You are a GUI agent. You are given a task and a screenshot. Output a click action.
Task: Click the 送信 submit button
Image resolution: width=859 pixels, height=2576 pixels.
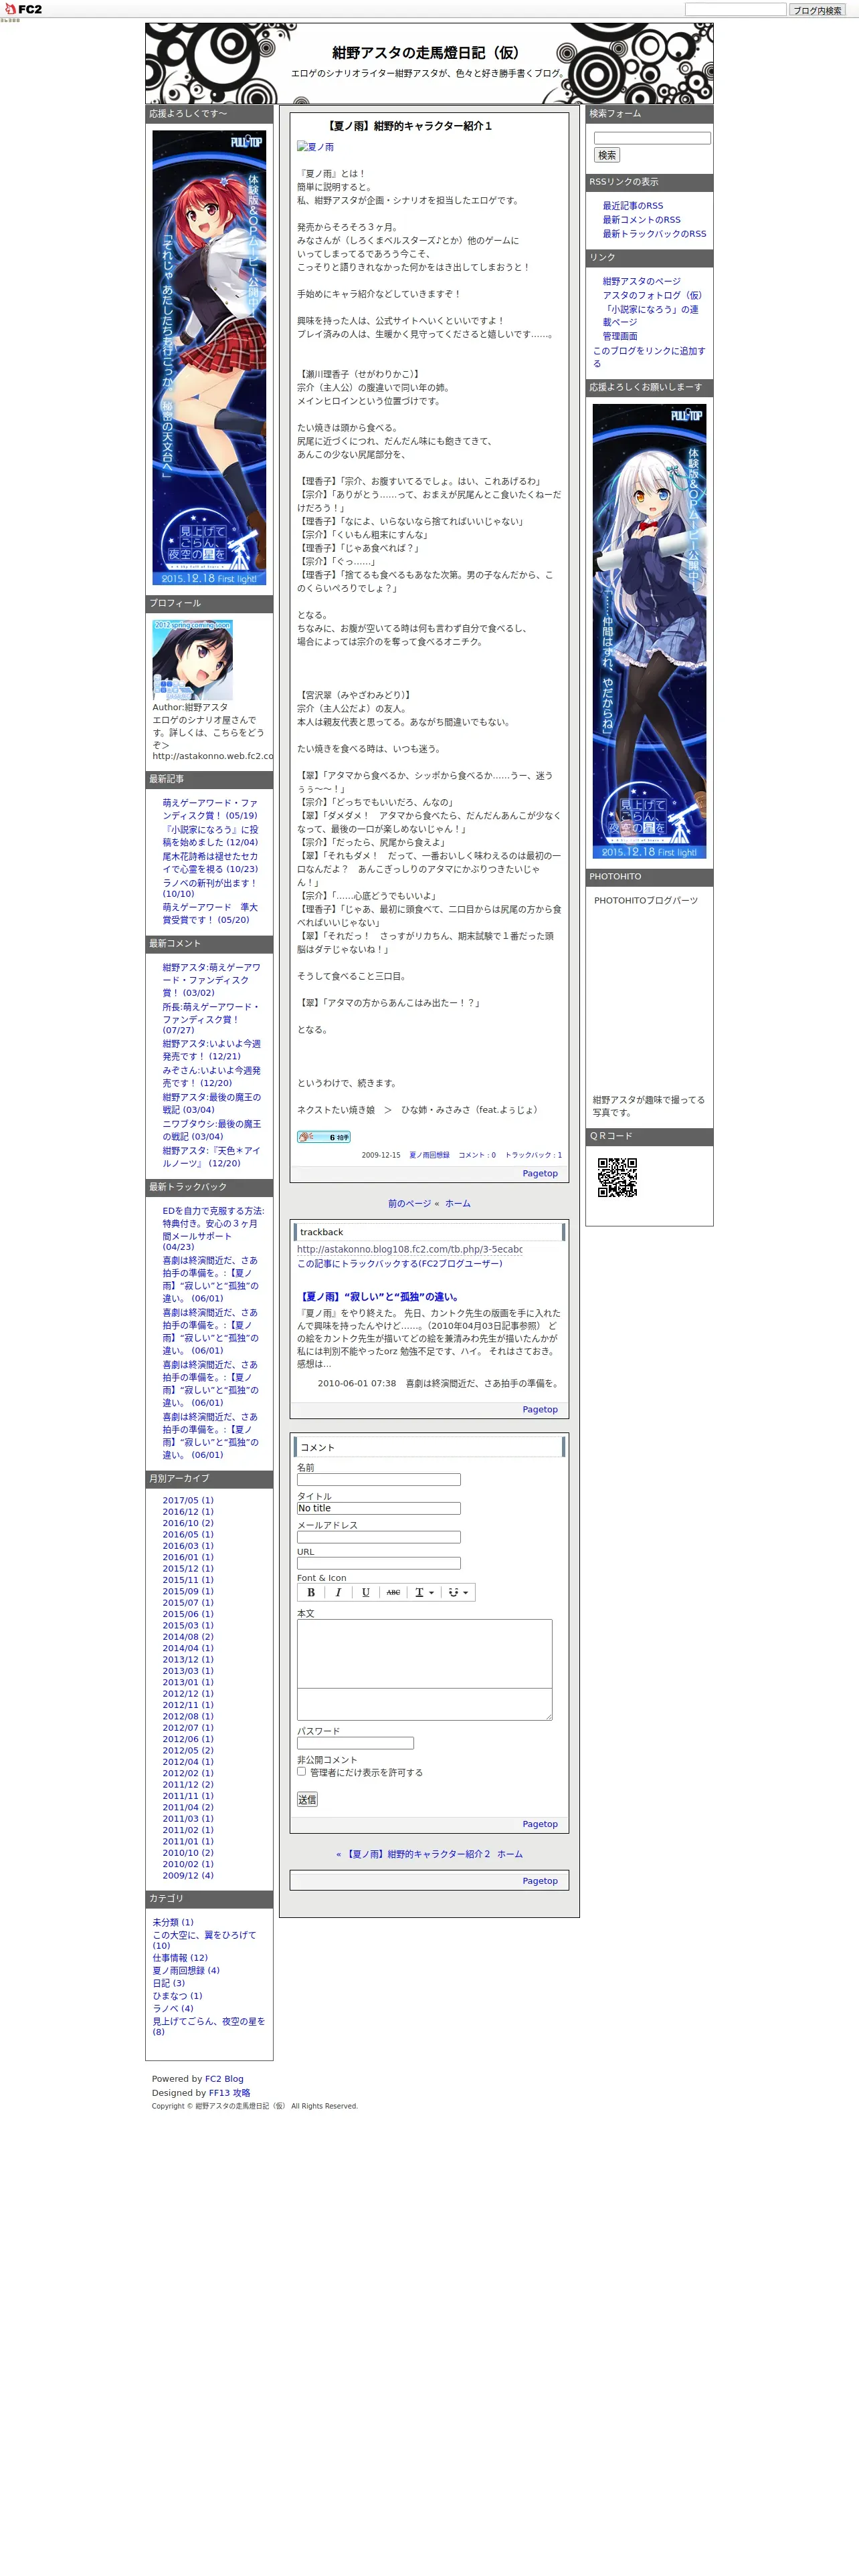307,1799
